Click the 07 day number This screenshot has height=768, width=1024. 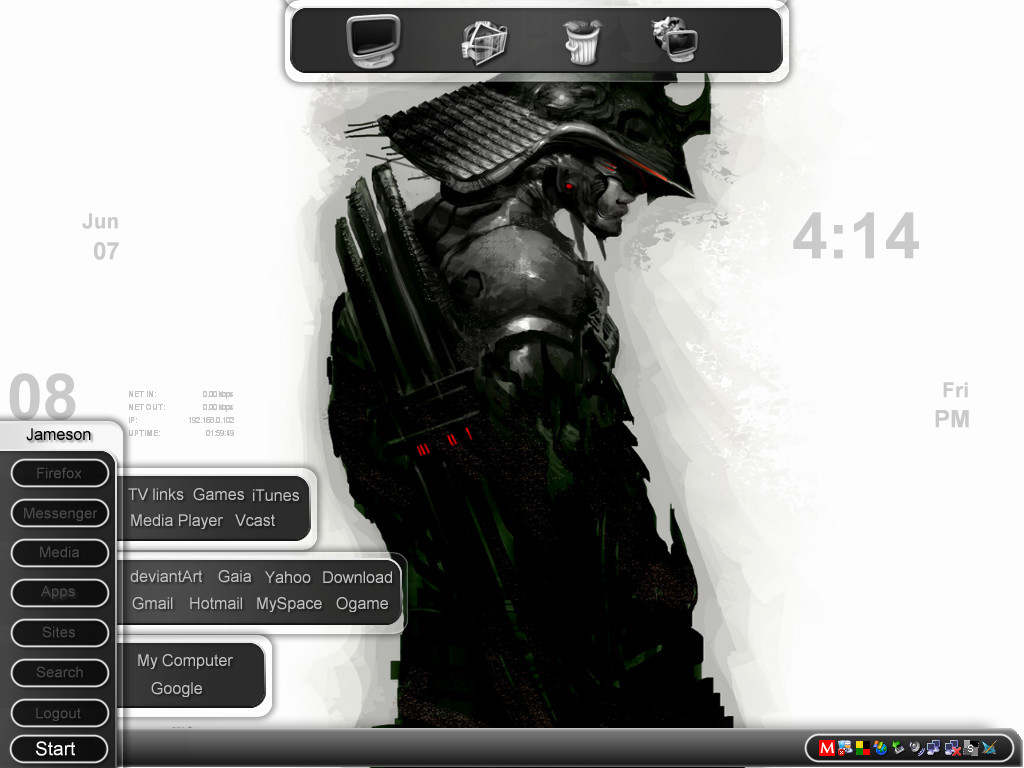[106, 251]
